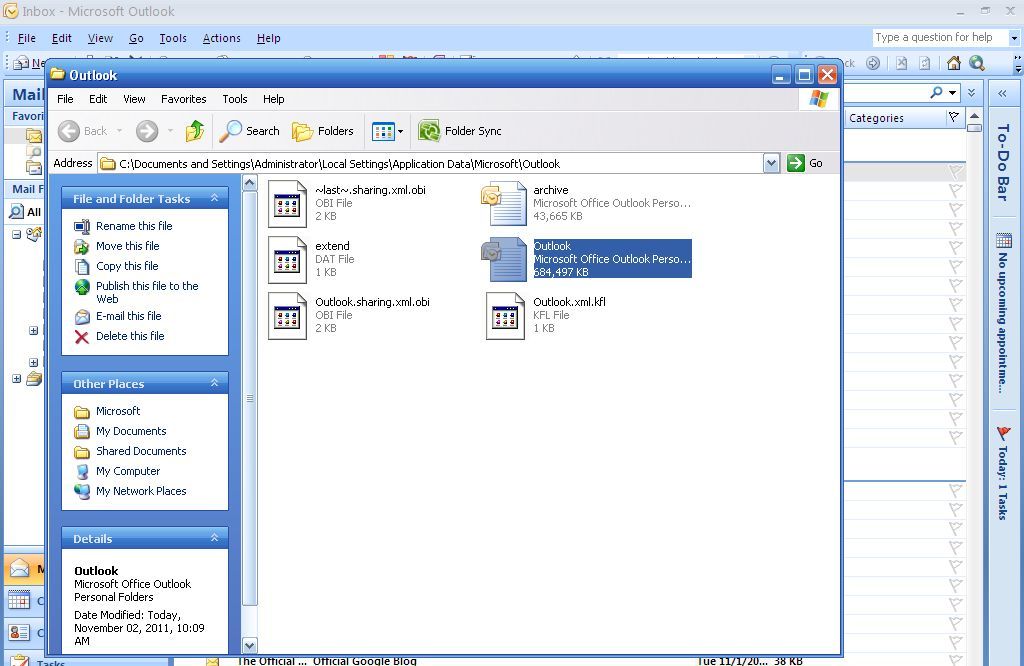Open Search in the Outlook folder window

tap(249, 131)
